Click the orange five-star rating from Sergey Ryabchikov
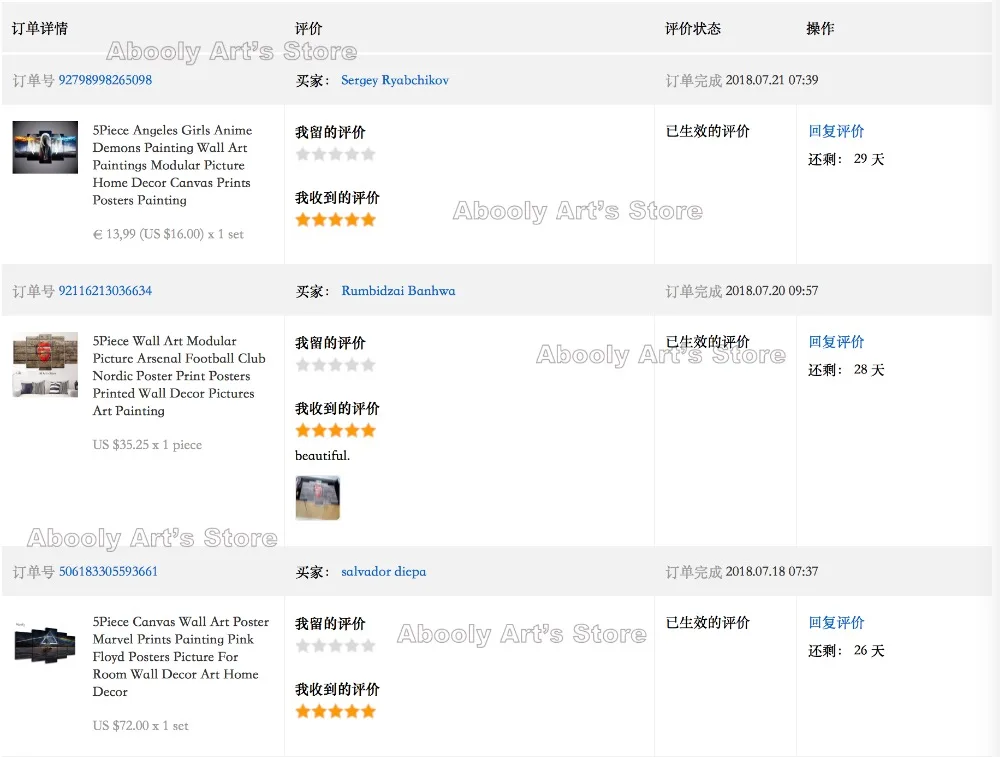 pyautogui.click(x=335, y=220)
